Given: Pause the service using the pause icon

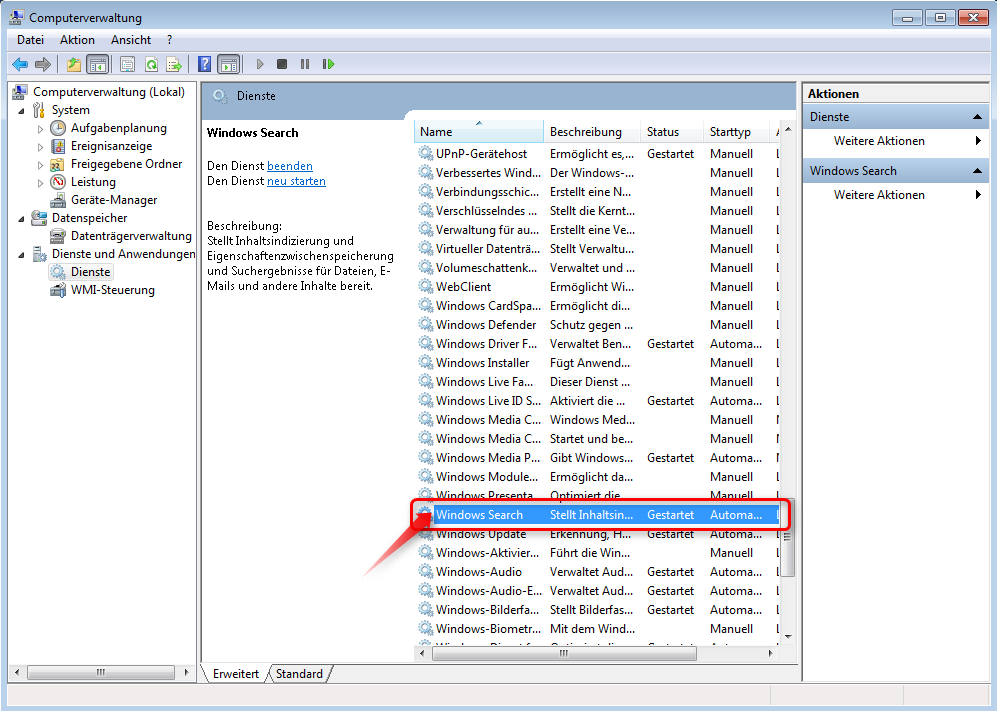Looking at the screenshot, I should pos(306,64).
